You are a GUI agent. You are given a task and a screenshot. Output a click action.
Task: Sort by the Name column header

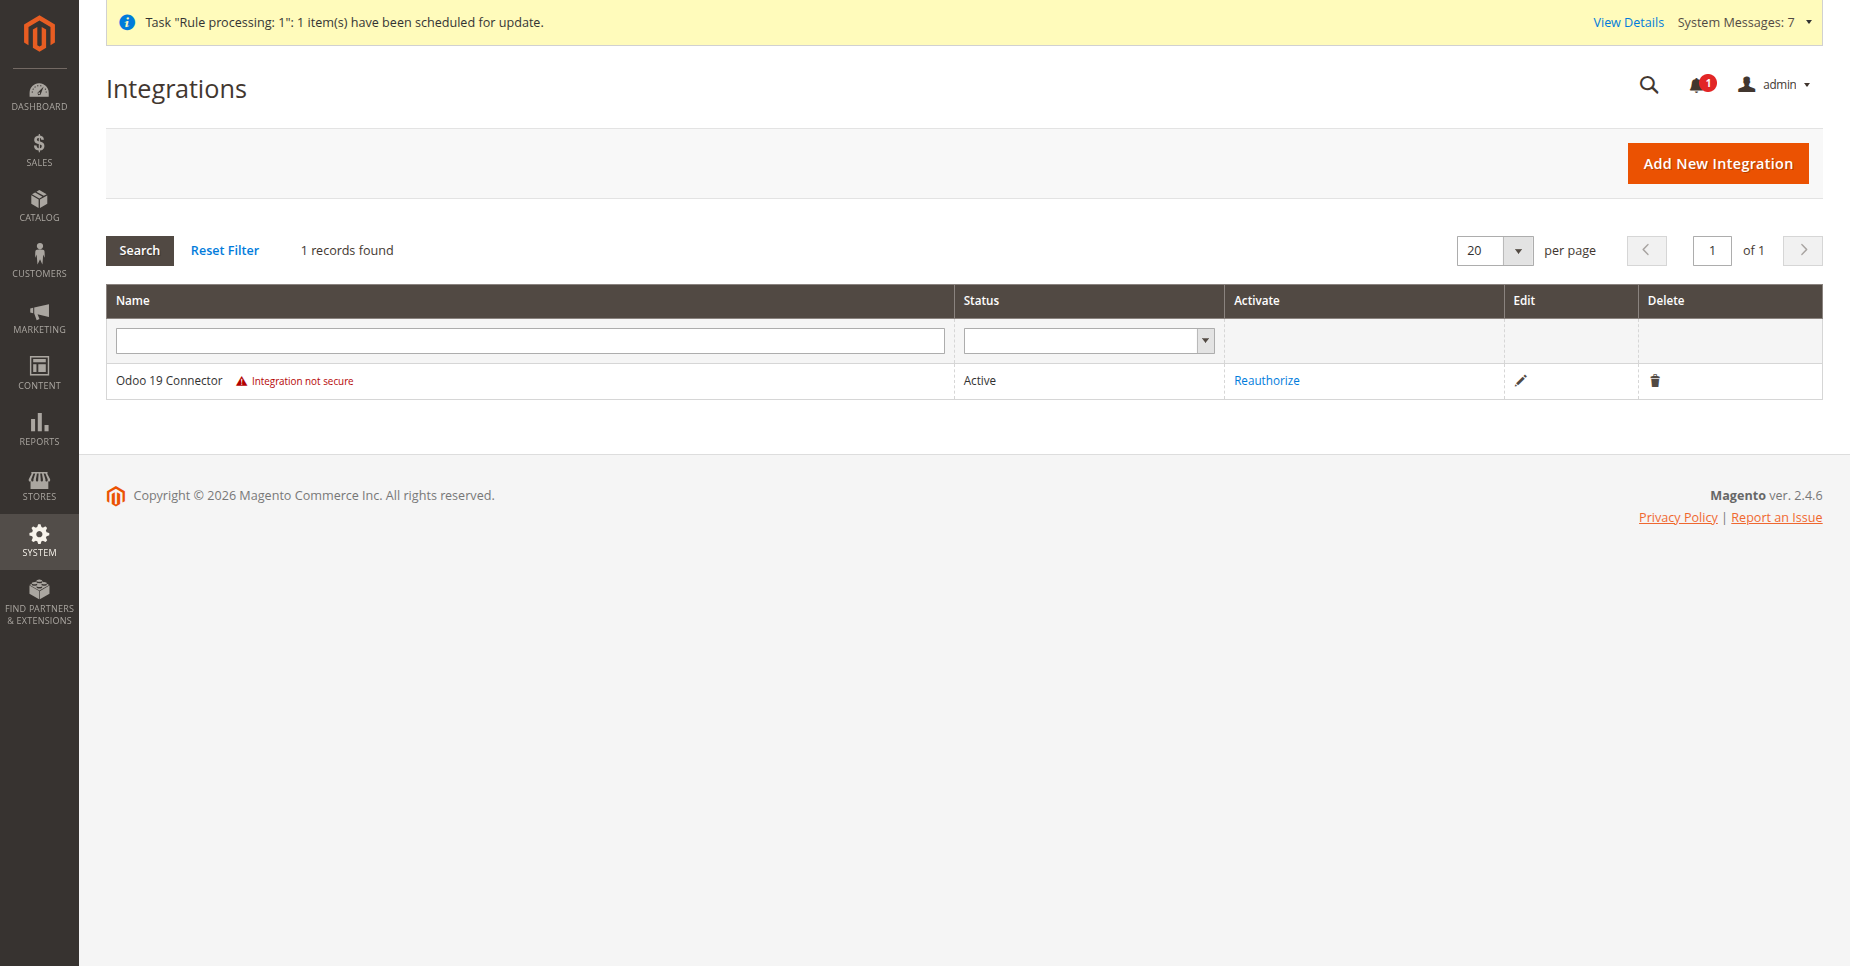[530, 301]
